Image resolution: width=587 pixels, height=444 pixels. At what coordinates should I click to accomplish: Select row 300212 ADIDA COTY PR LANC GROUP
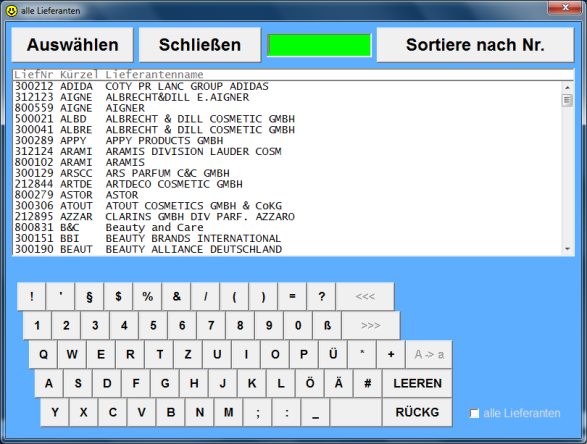(x=288, y=86)
